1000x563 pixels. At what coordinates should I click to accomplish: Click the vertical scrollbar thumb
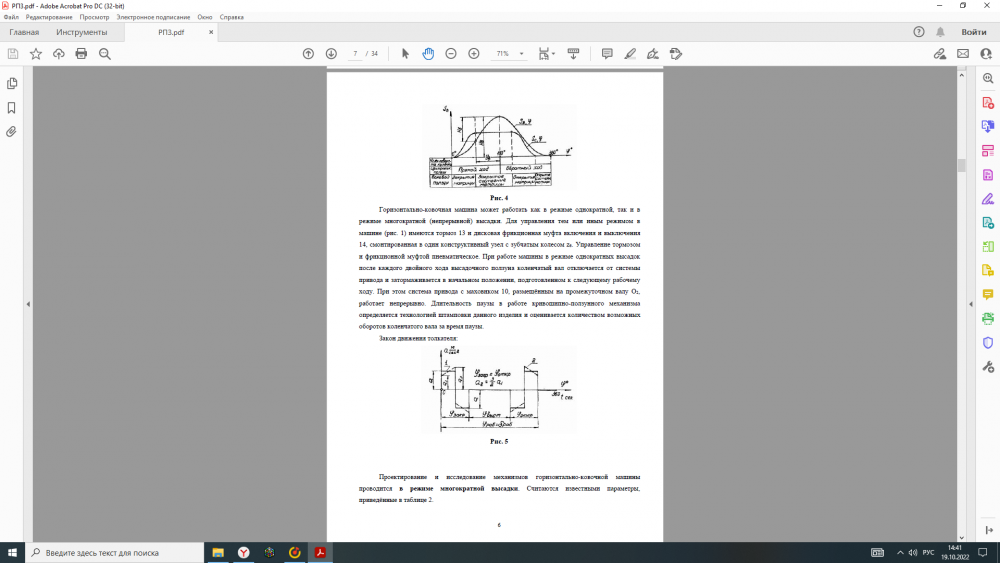[961, 165]
